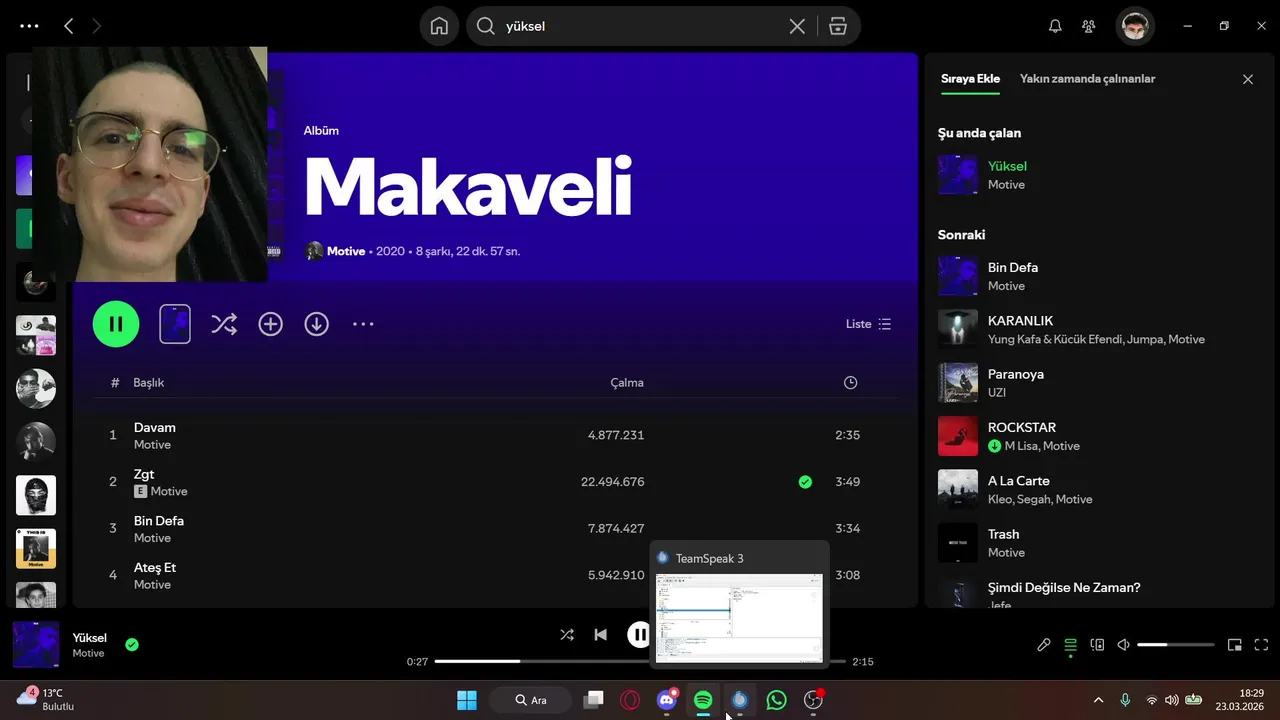
Task: Open the notifications bell
Action: click(1055, 26)
